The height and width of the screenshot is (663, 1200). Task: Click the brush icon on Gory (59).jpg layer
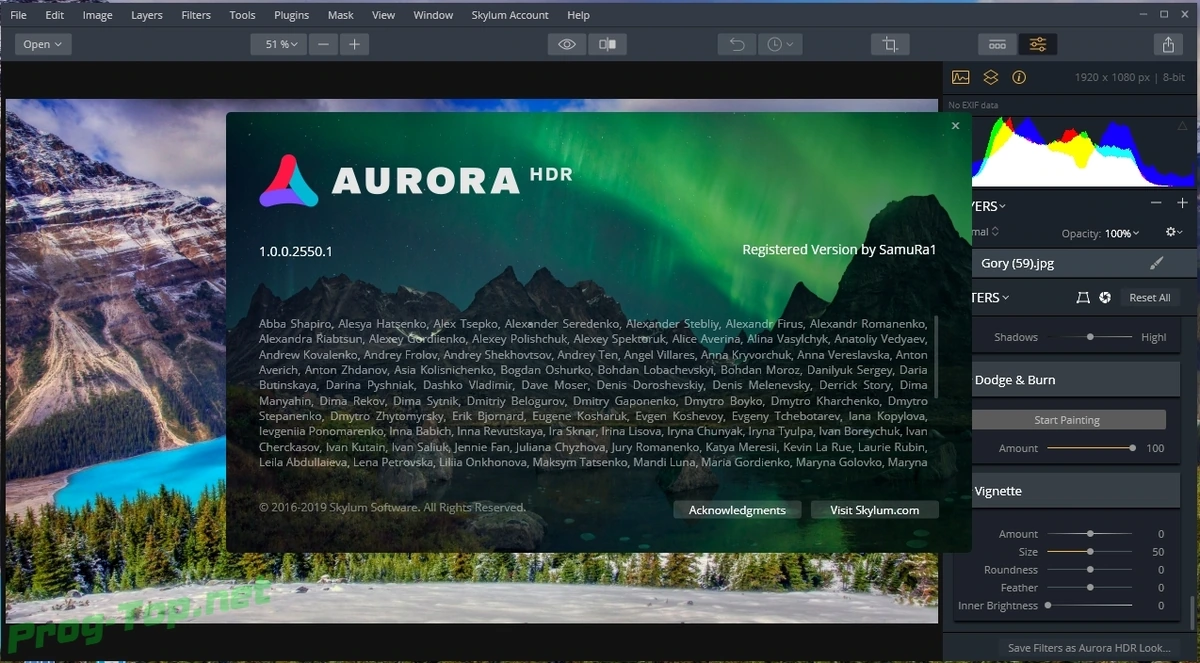point(1157,263)
